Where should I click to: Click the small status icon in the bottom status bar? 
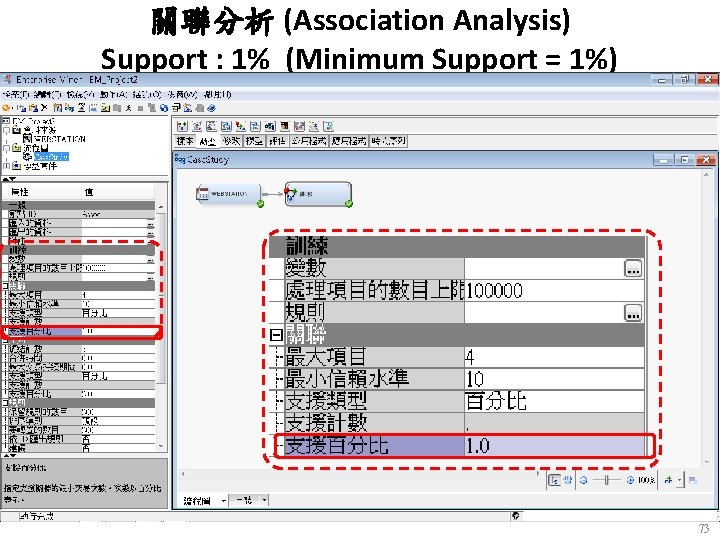pos(516,516)
